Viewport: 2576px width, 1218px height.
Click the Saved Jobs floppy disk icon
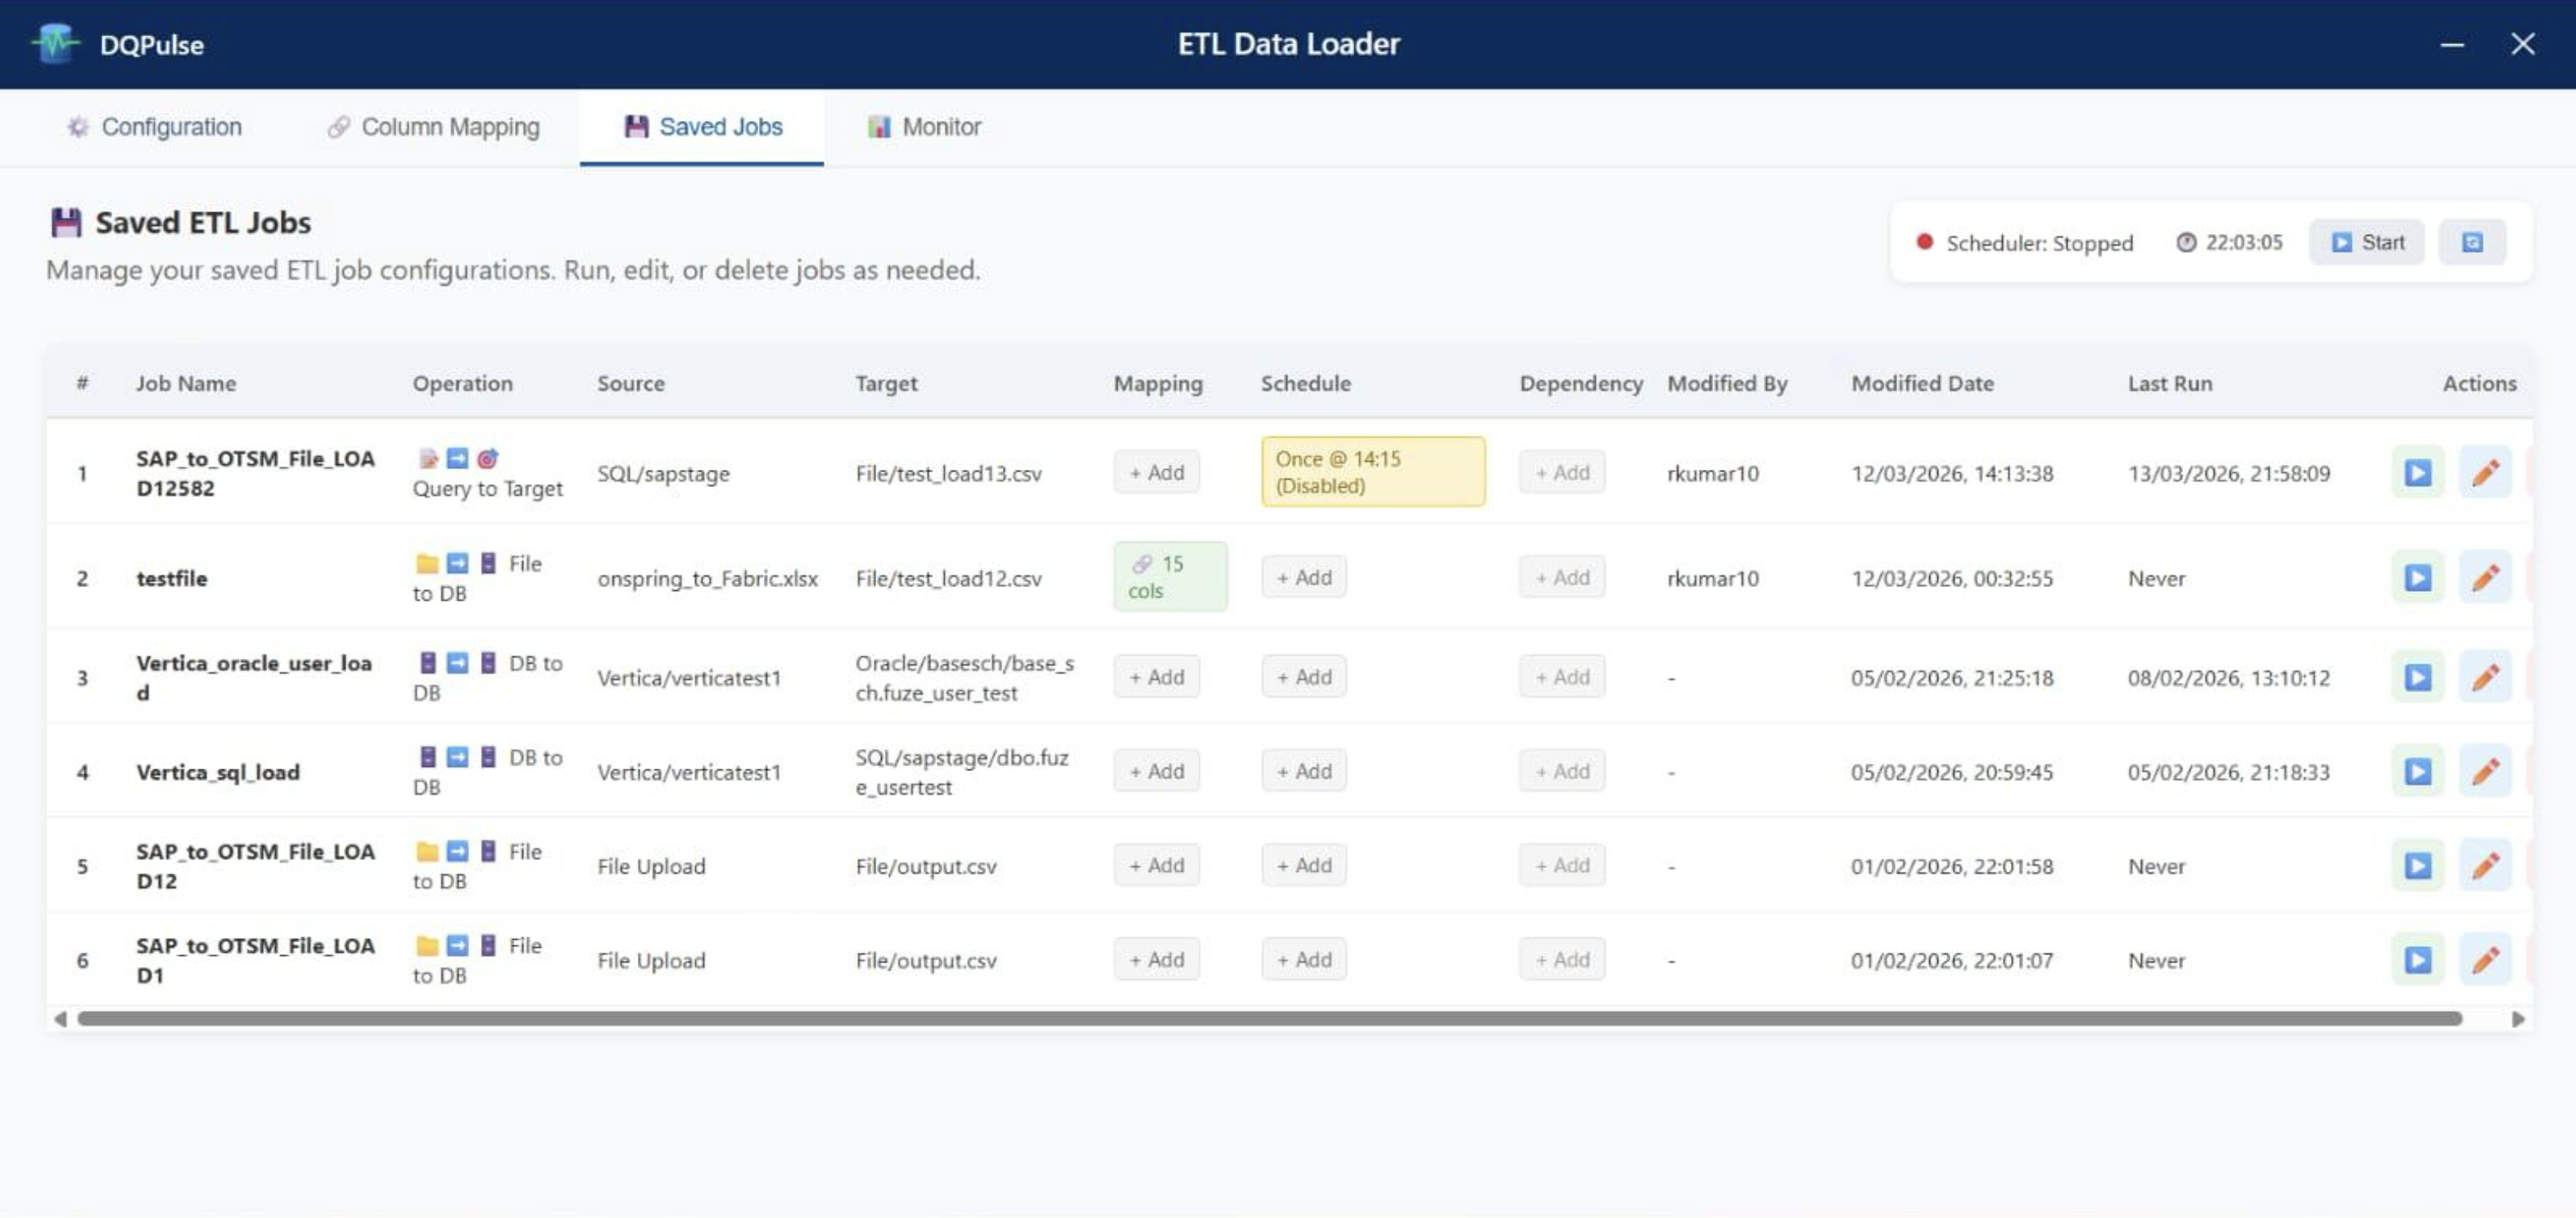tap(634, 126)
